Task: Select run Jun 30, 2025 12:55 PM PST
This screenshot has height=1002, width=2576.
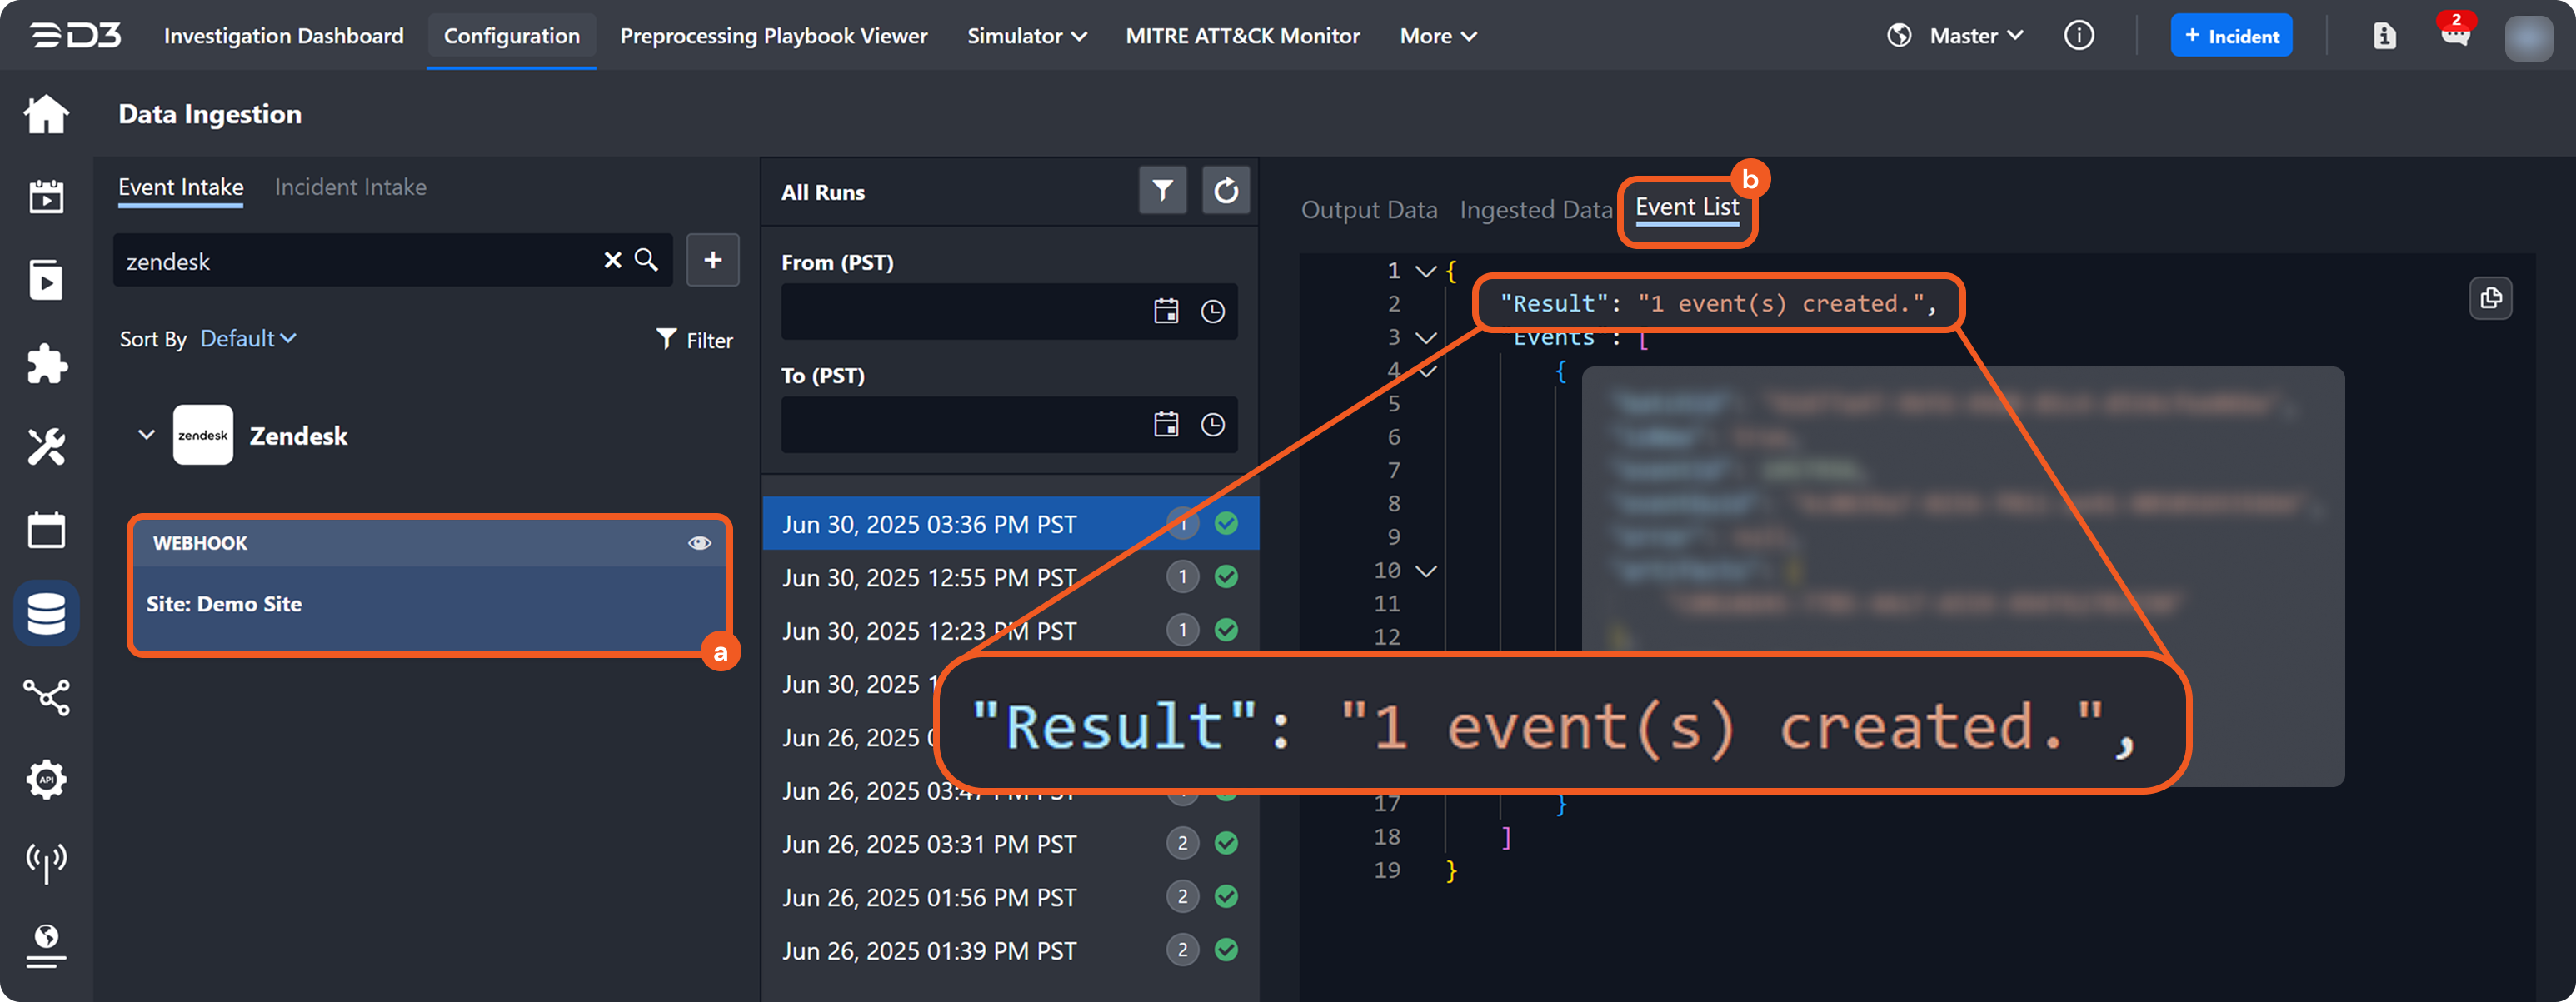Action: [1010, 577]
